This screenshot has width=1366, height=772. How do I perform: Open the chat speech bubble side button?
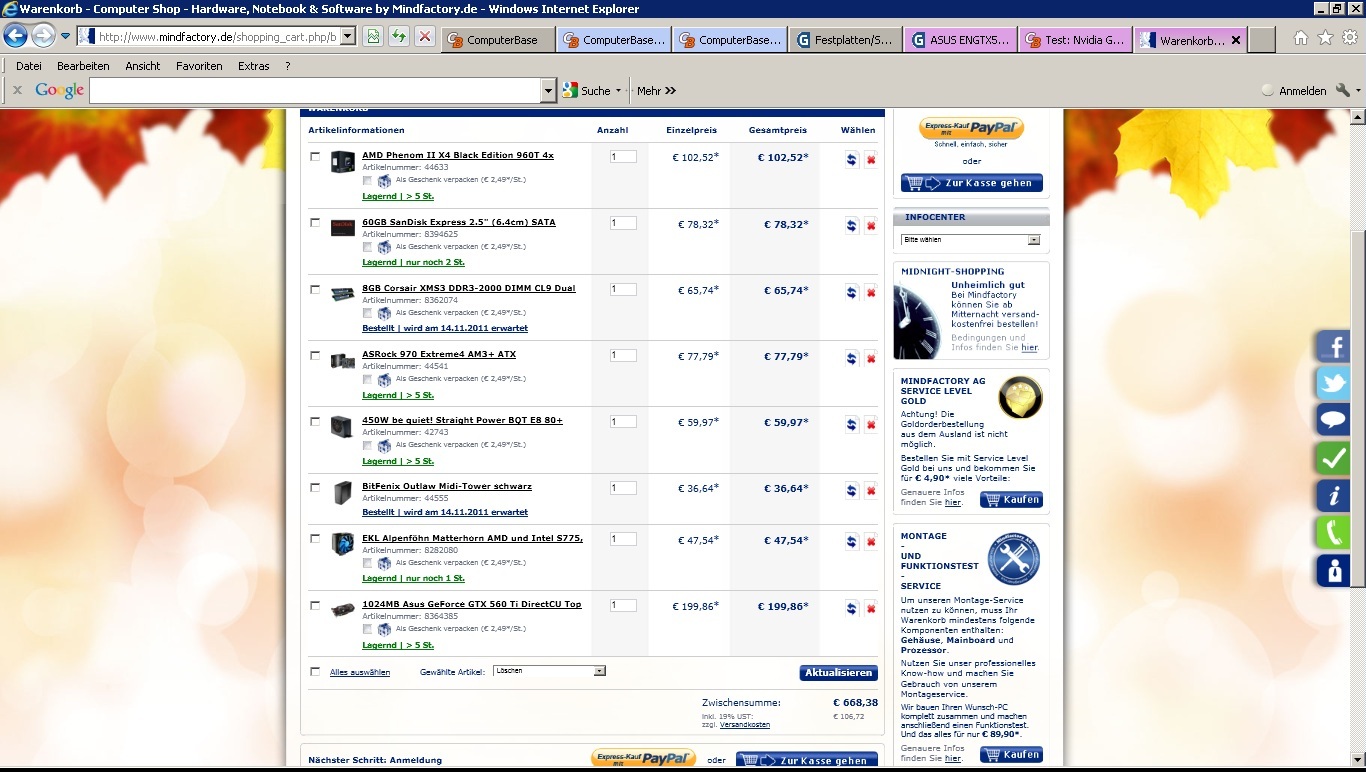click(1333, 420)
